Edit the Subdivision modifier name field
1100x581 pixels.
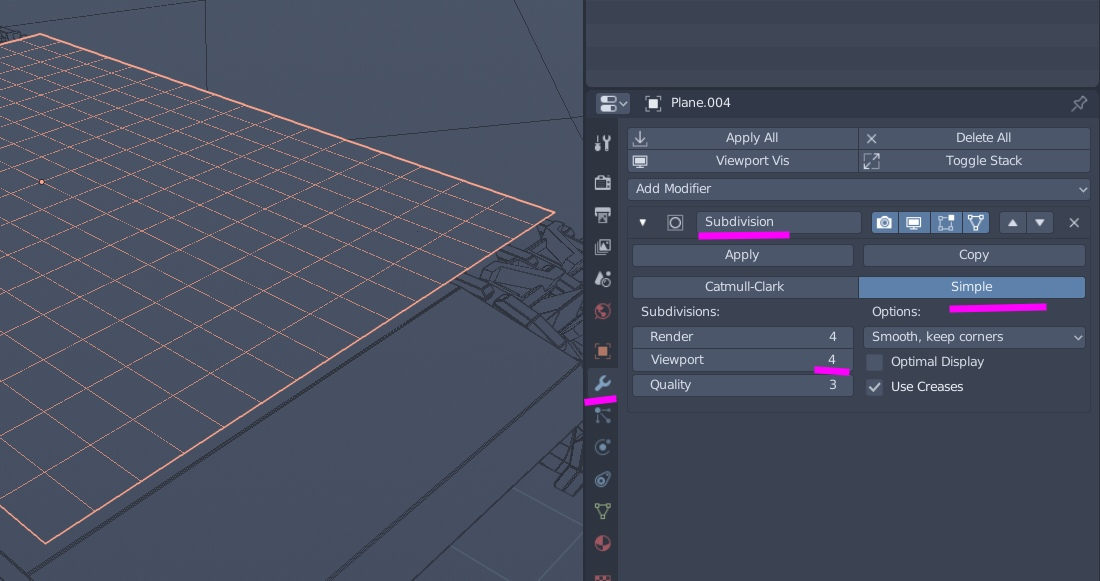point(779,222)
